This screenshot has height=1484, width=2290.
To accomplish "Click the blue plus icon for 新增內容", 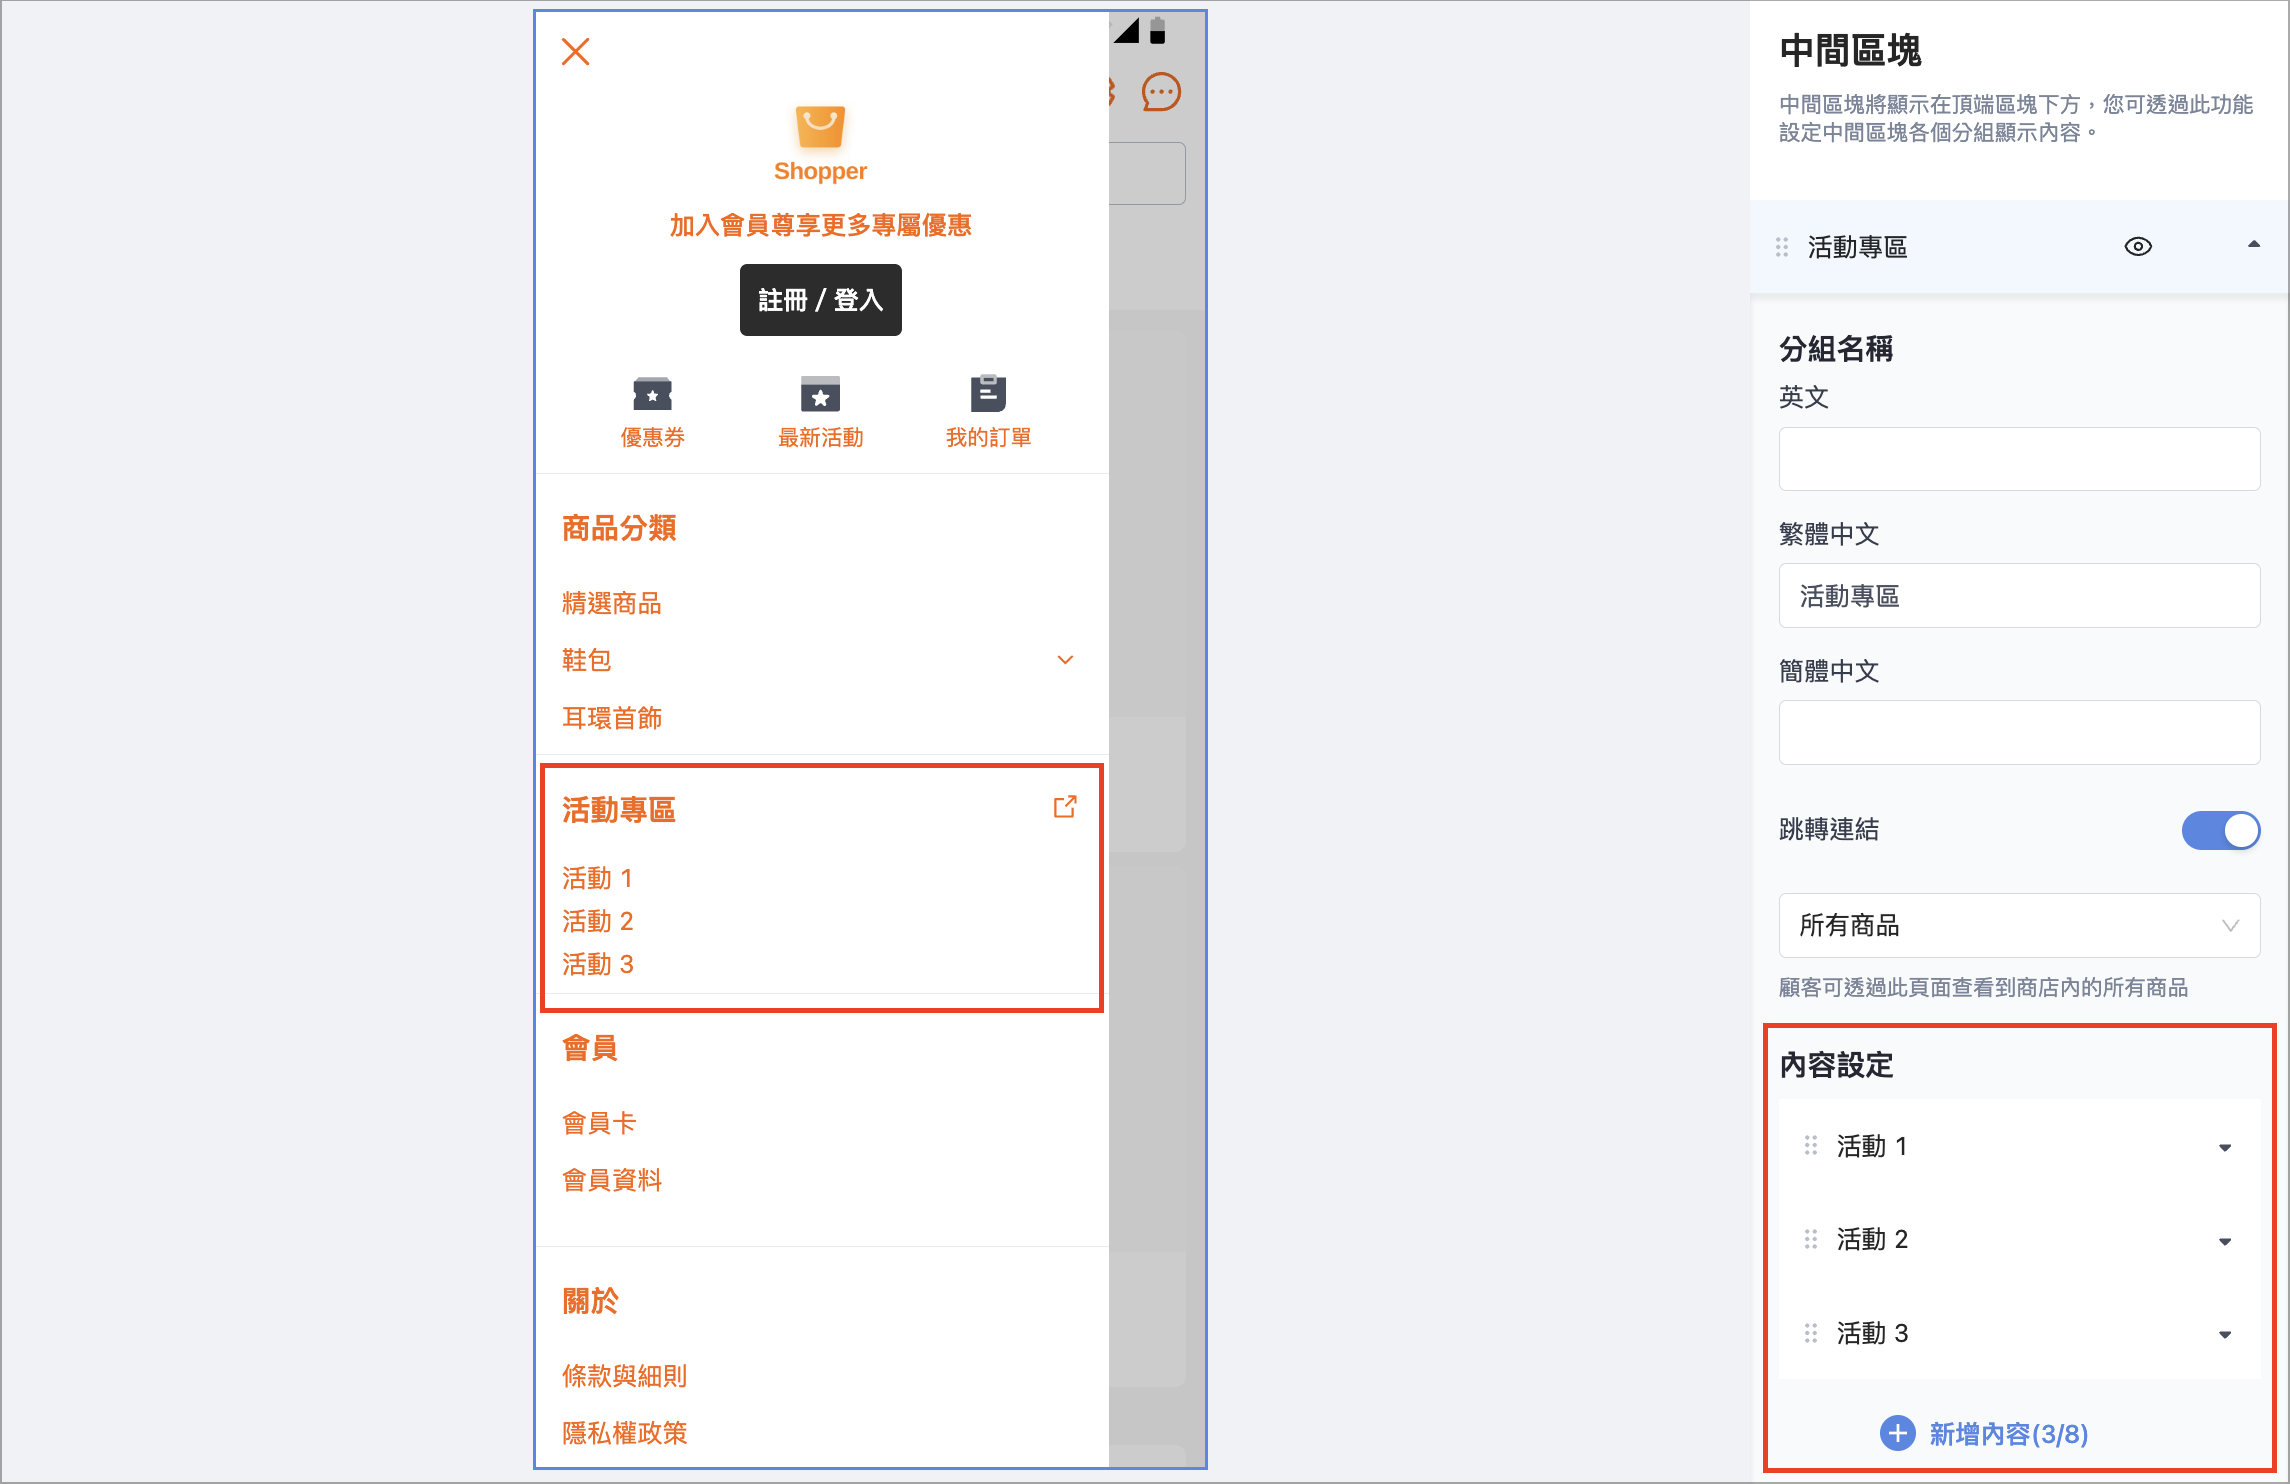I will pyautogui.click(x=1897, y=1433).
